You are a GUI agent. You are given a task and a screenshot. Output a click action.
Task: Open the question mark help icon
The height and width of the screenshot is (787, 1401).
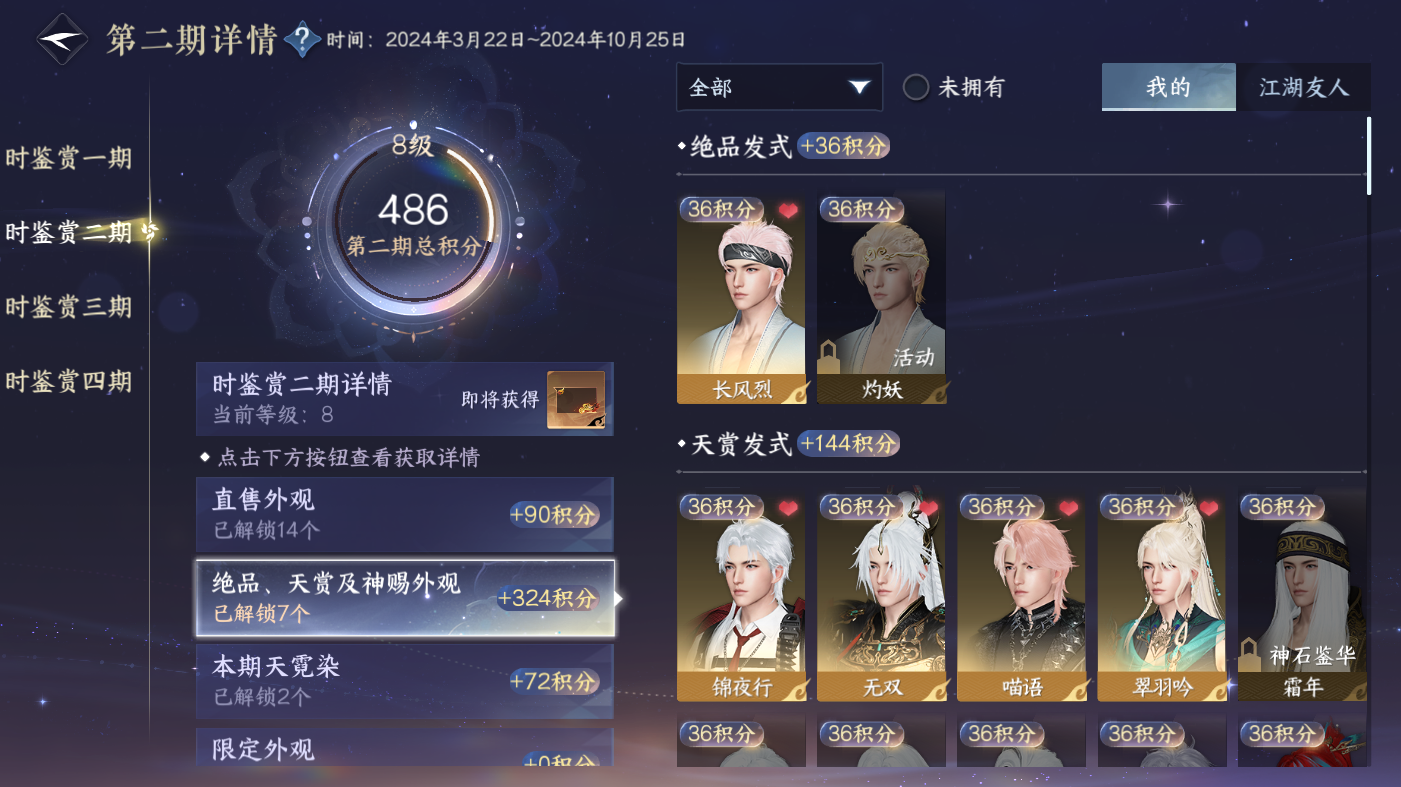pos(302,40)
